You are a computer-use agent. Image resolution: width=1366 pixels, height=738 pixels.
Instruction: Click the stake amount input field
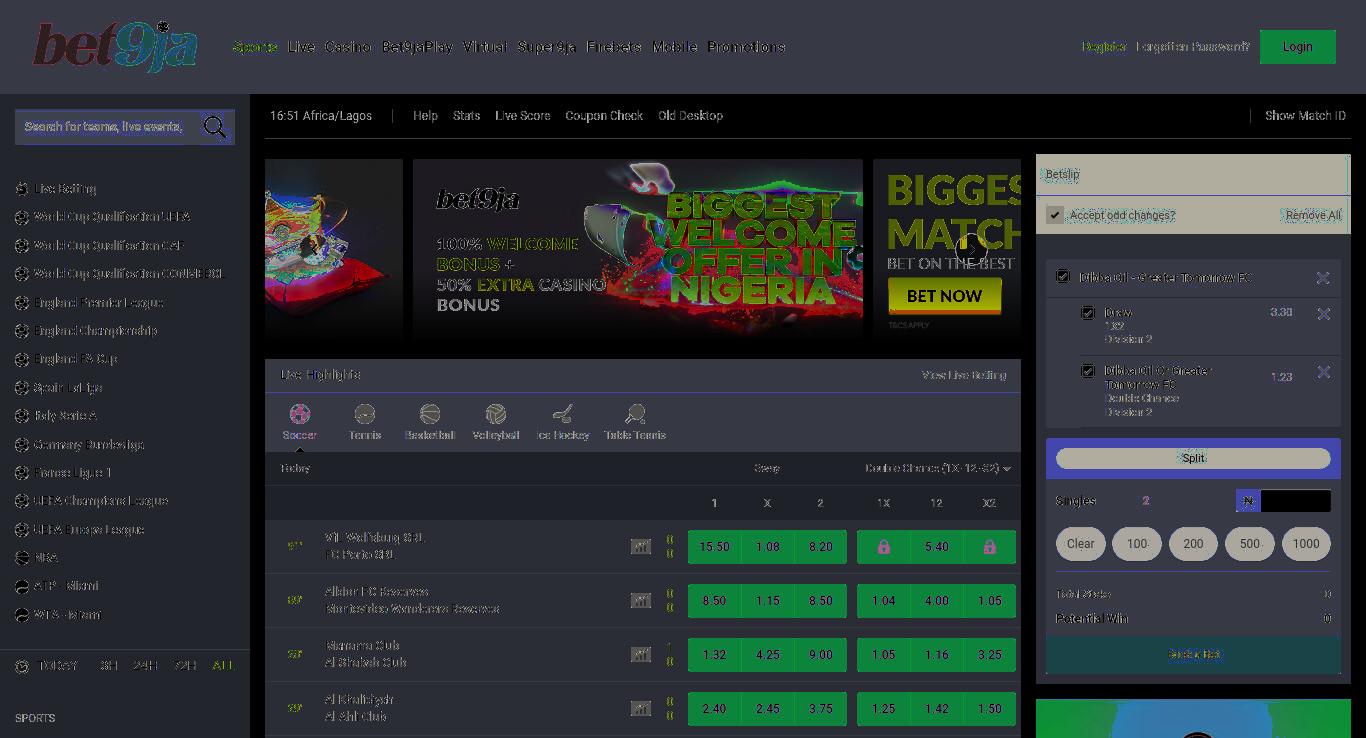[x=1295, y=501]
